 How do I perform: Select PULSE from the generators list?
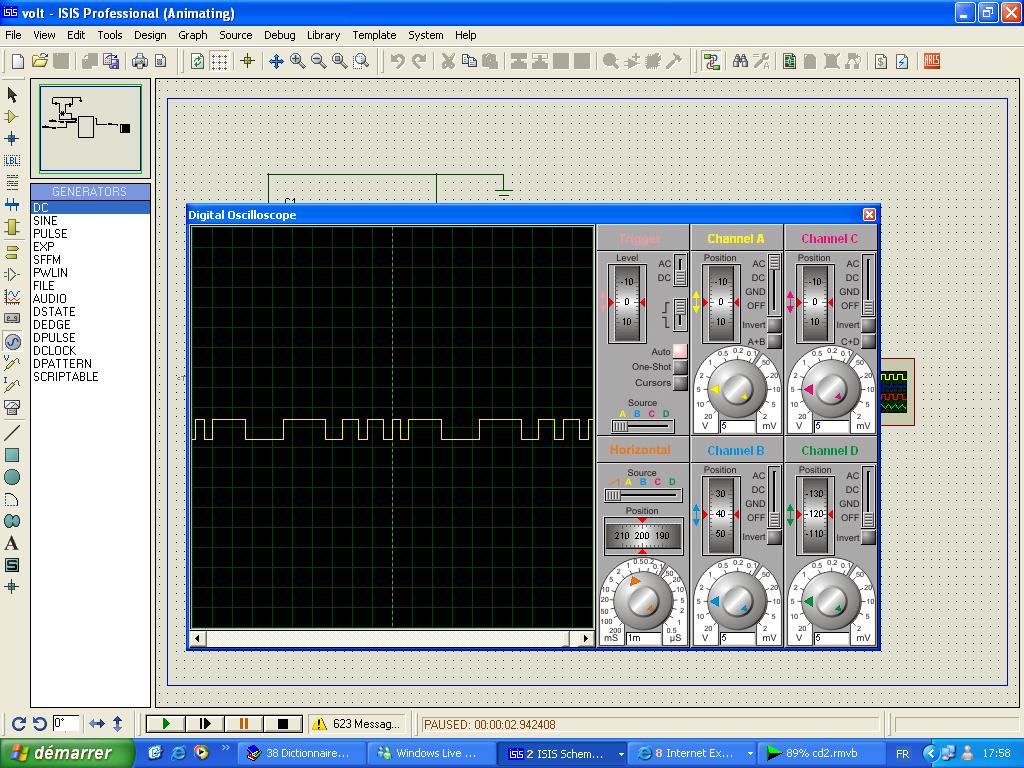(50, 233)
